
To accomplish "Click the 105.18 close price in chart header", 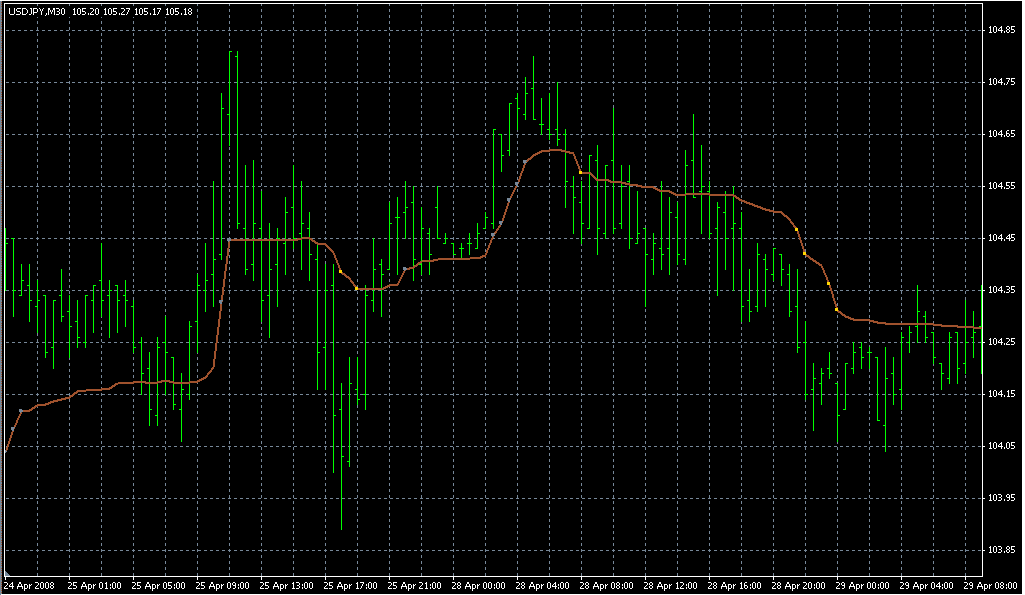I will click(x=179, y=12).
